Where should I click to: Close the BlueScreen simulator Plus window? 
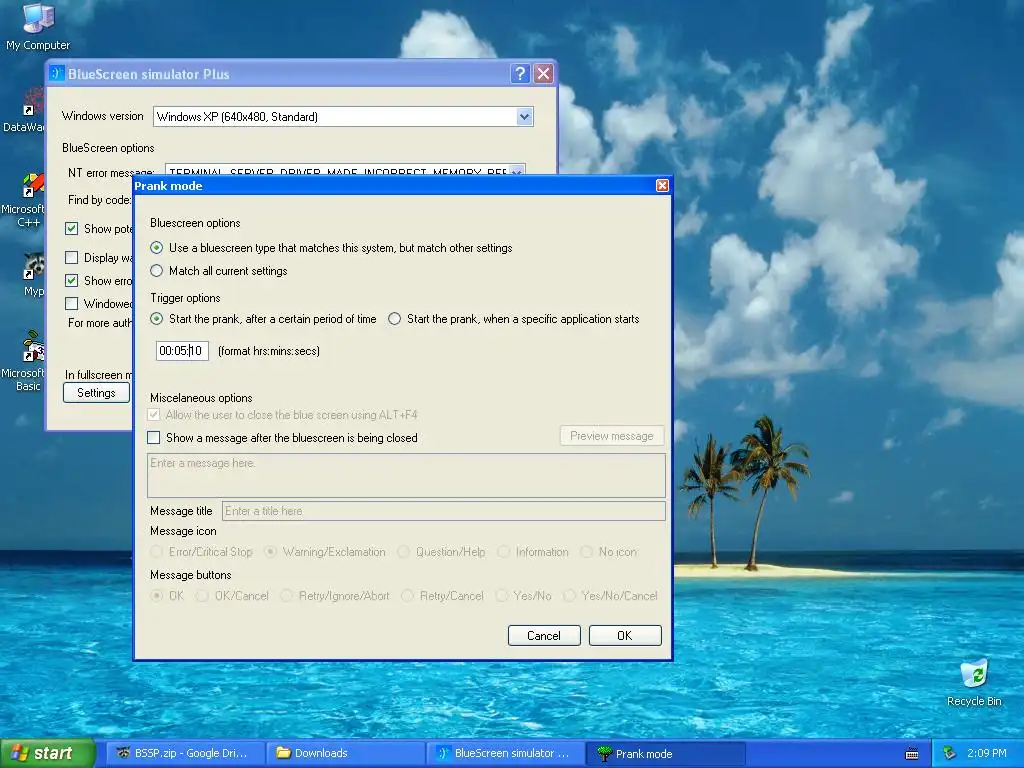[543, 74]
